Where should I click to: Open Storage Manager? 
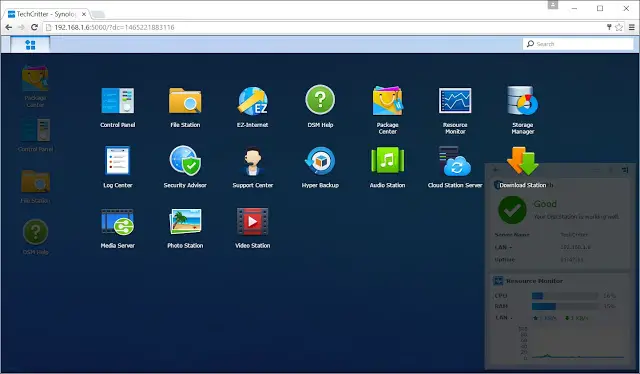tap(523, 110)
